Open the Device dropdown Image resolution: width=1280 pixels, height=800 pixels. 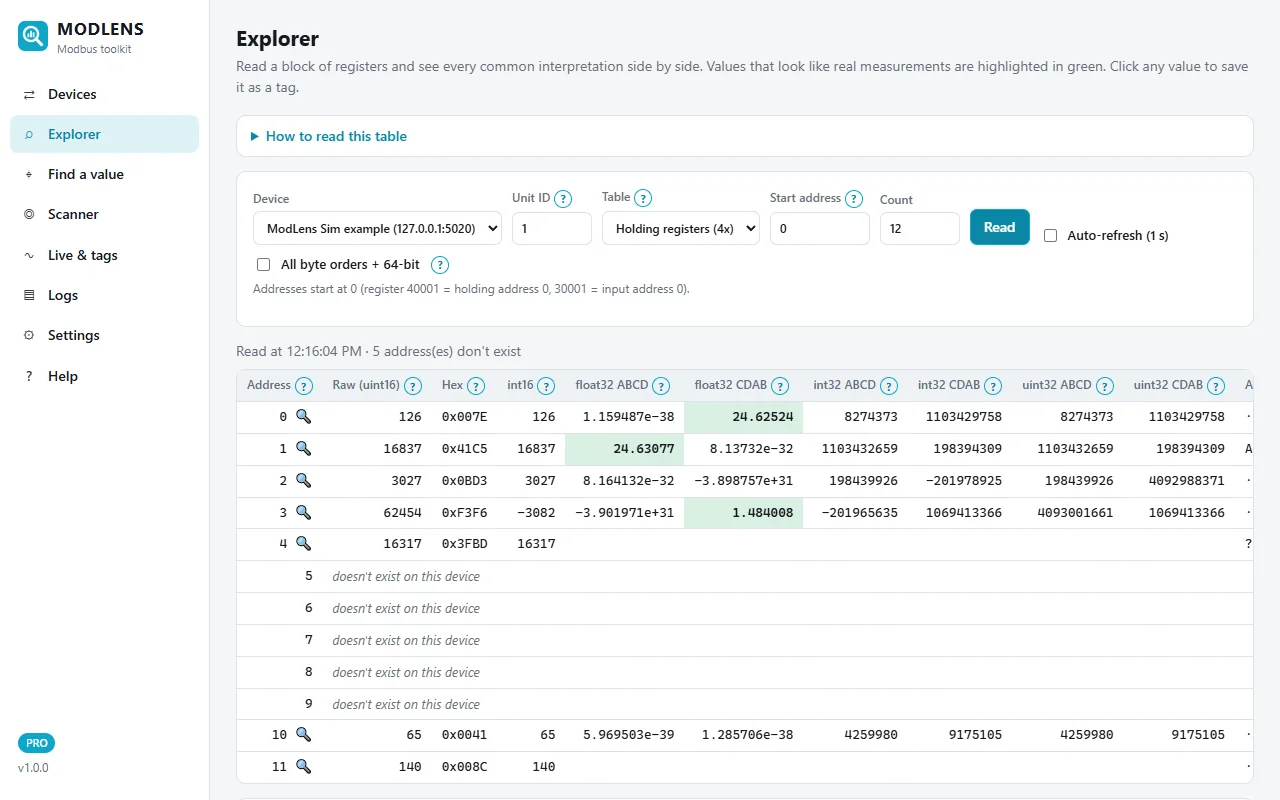(377, 228)
